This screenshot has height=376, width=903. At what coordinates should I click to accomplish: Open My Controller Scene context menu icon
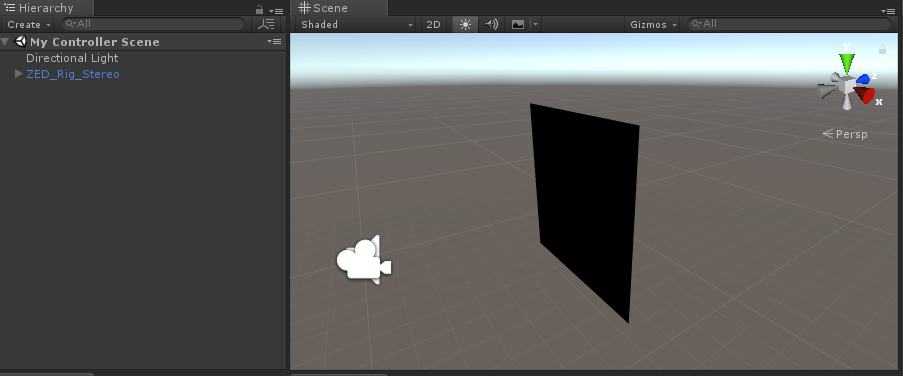point(274,41)
